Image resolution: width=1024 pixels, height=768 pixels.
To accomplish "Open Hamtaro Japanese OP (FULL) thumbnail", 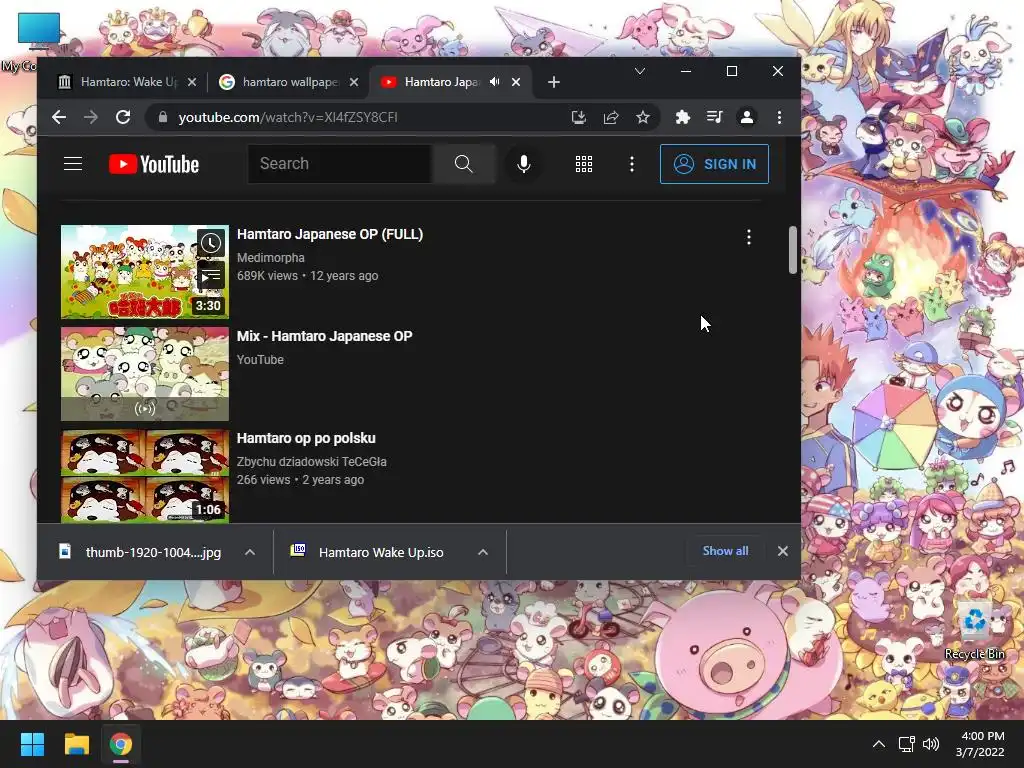I will coord(145,272).
